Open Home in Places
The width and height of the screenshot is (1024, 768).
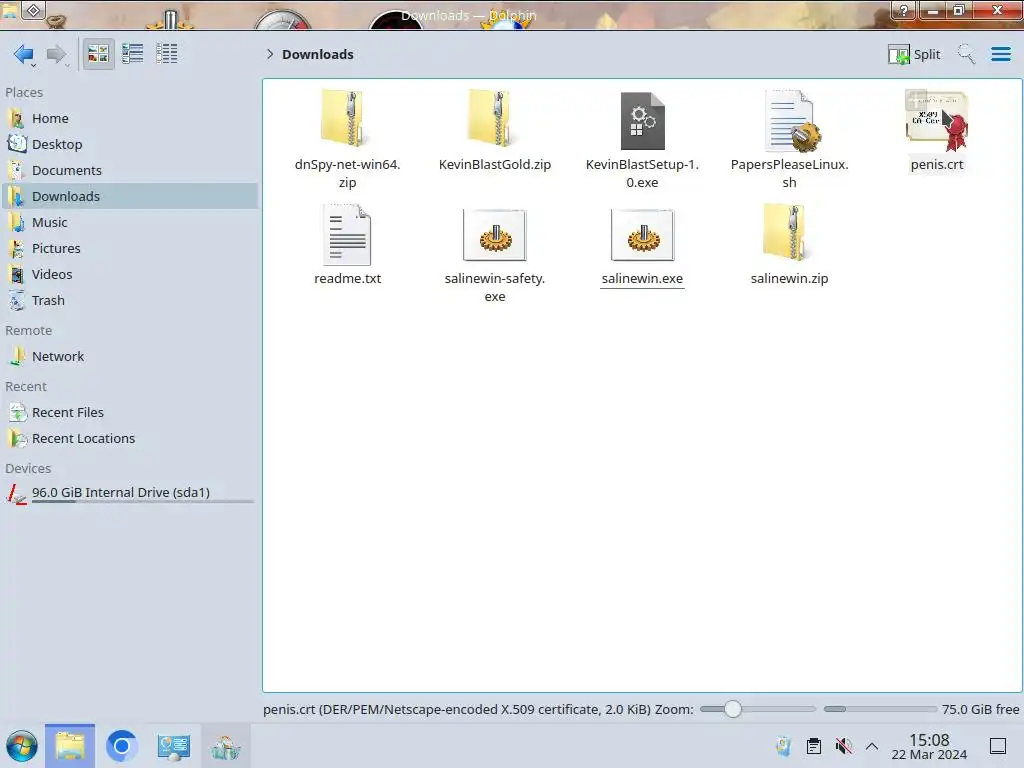coord(131,118)
